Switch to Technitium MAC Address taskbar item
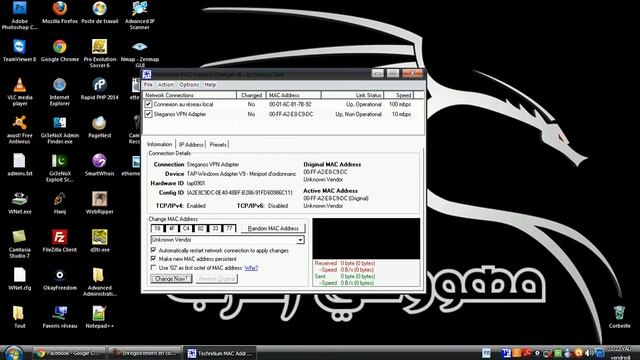640x360 pixels. [x=221, y=353]
